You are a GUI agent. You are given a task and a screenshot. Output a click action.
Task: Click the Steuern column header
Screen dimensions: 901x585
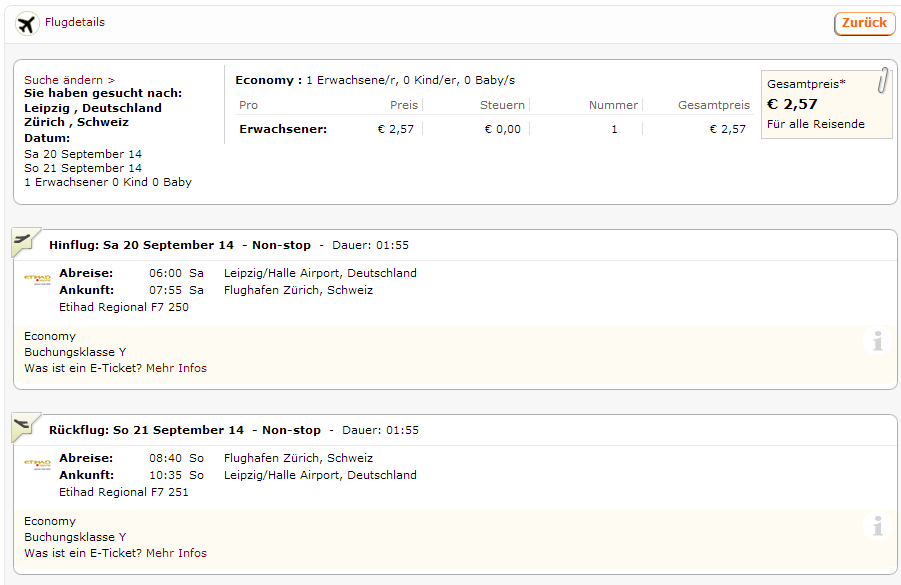(x=502, y=105)
